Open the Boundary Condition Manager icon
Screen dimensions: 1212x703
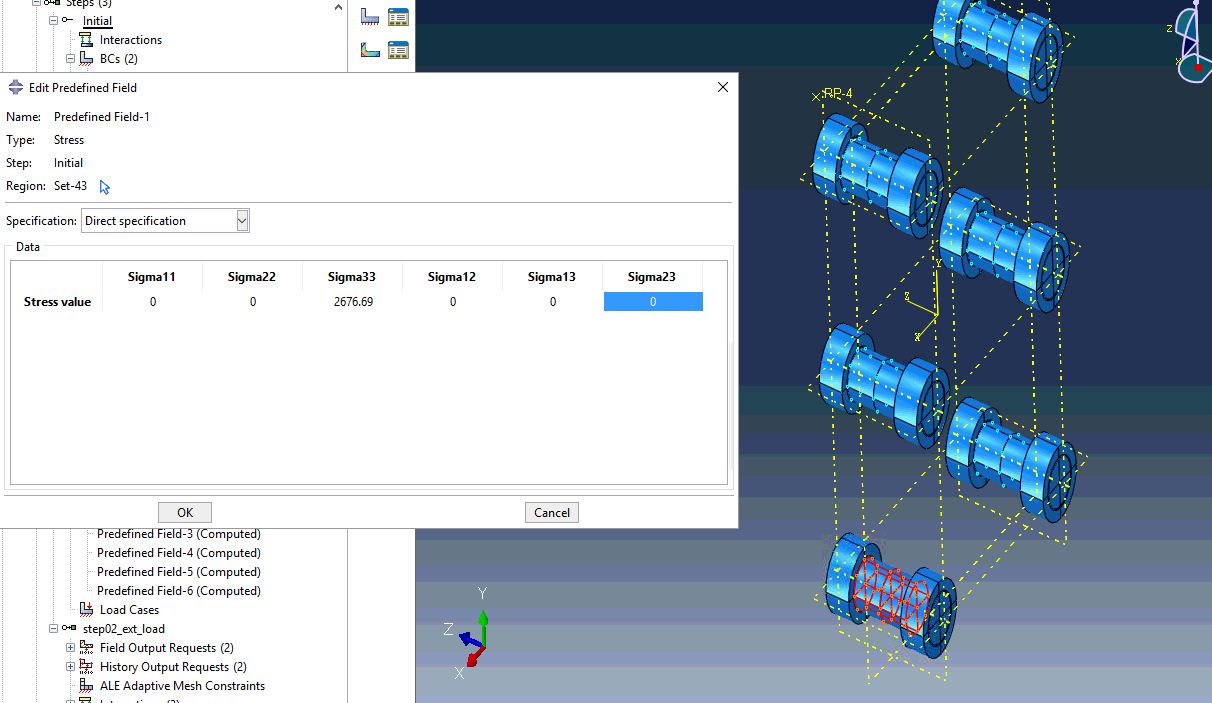[398, 16]
